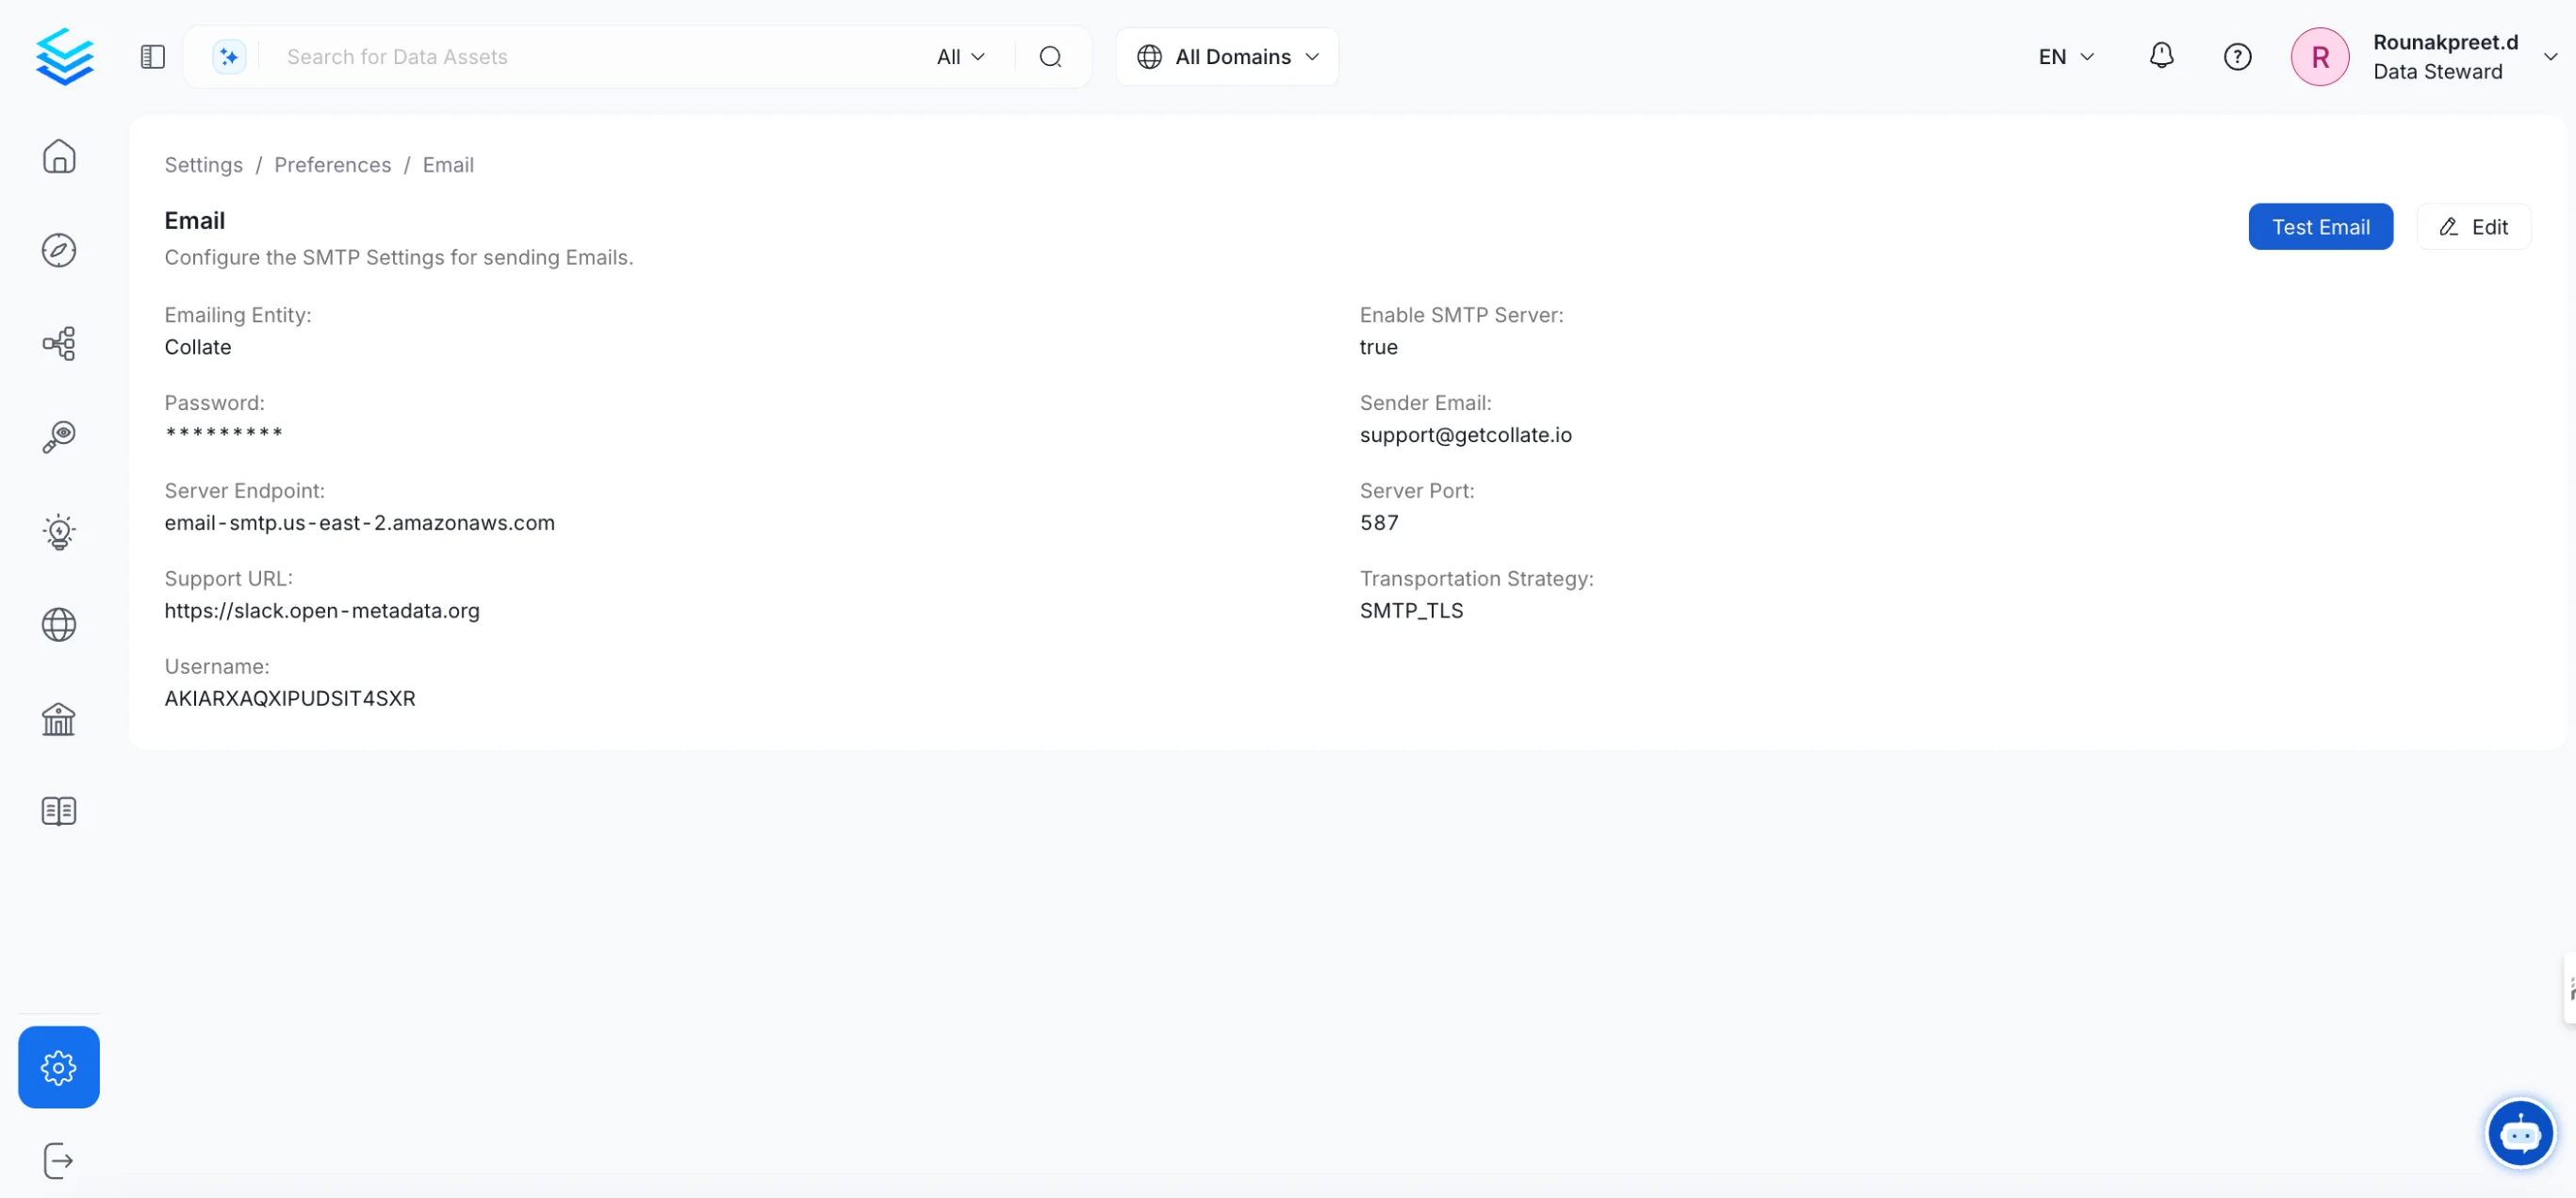Toggle the sidebar collapse icon

click(x=153, y=57)
